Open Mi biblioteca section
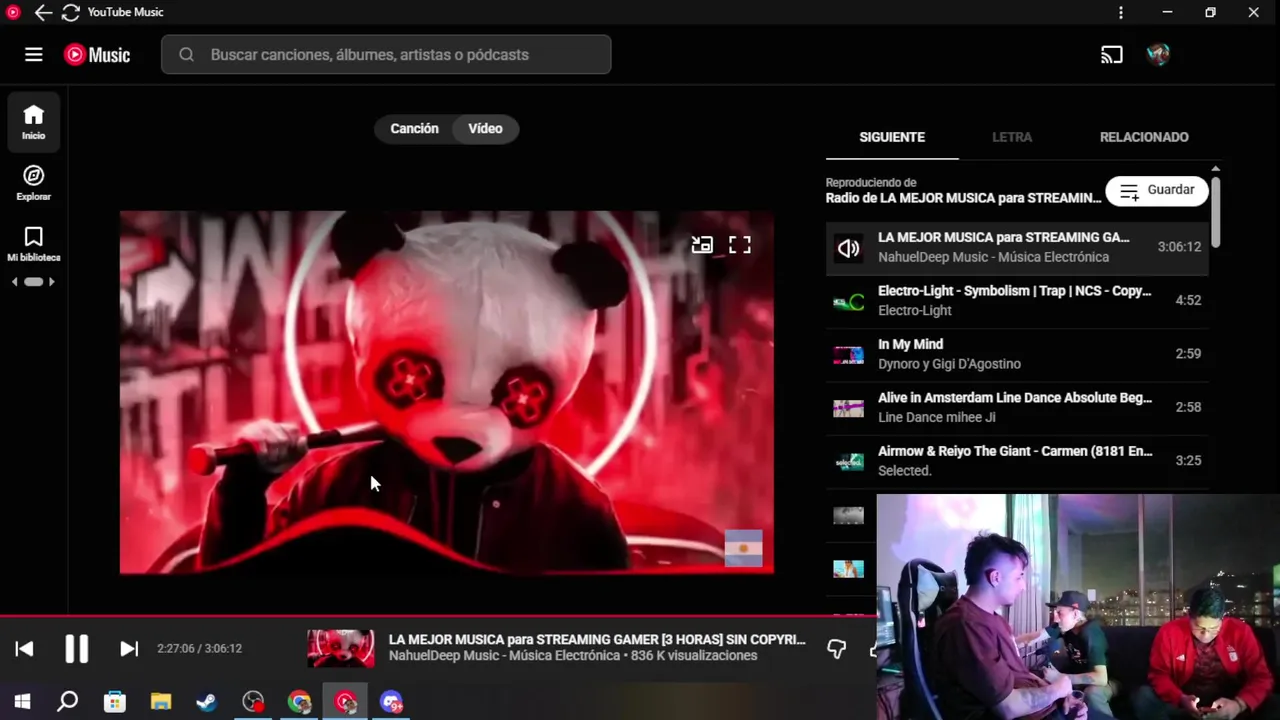Screen dimensions: 1280x720 [34, 244]
